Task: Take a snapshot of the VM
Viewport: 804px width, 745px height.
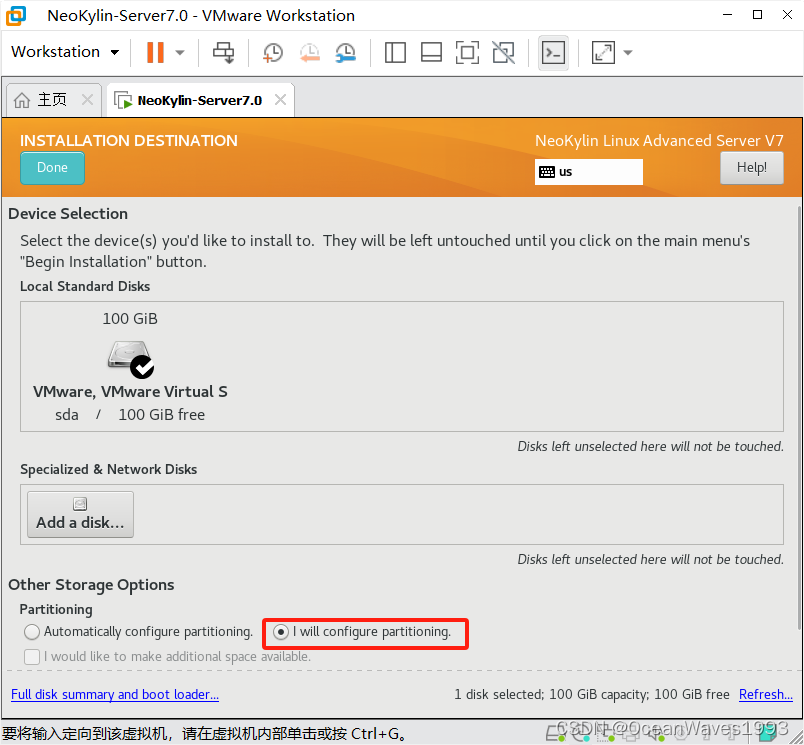Action: point(273,52)
